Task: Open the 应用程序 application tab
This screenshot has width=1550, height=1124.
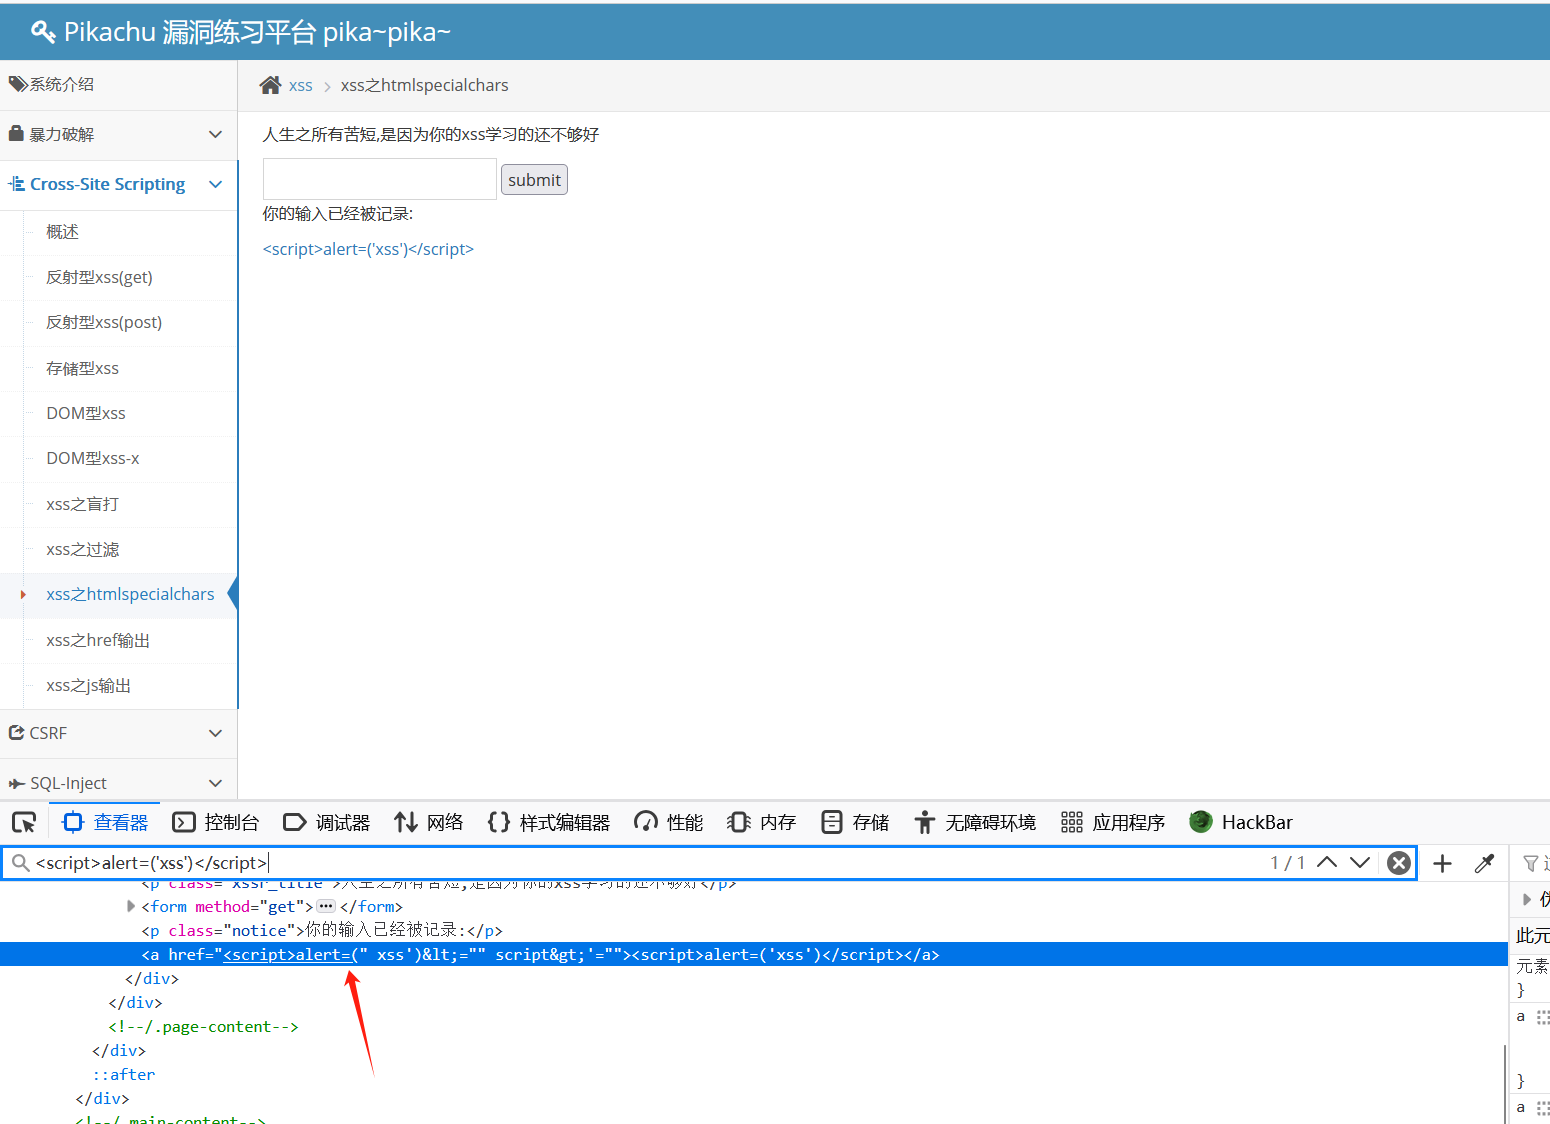Action: (x=1113, y=823)
